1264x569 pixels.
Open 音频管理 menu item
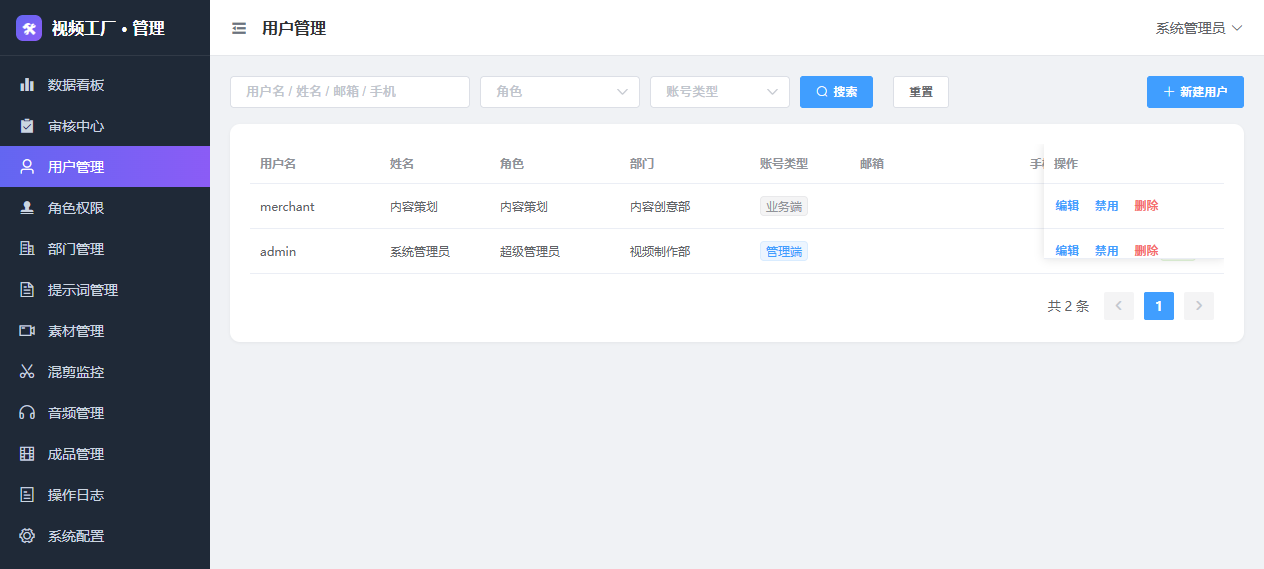pos(105,413)
